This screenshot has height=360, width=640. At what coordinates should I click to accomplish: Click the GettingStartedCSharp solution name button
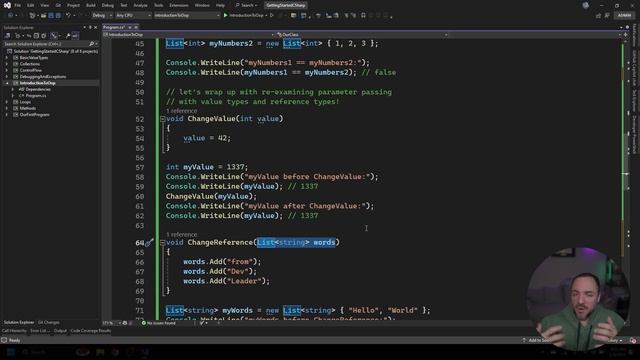click(x=286, y=5)
